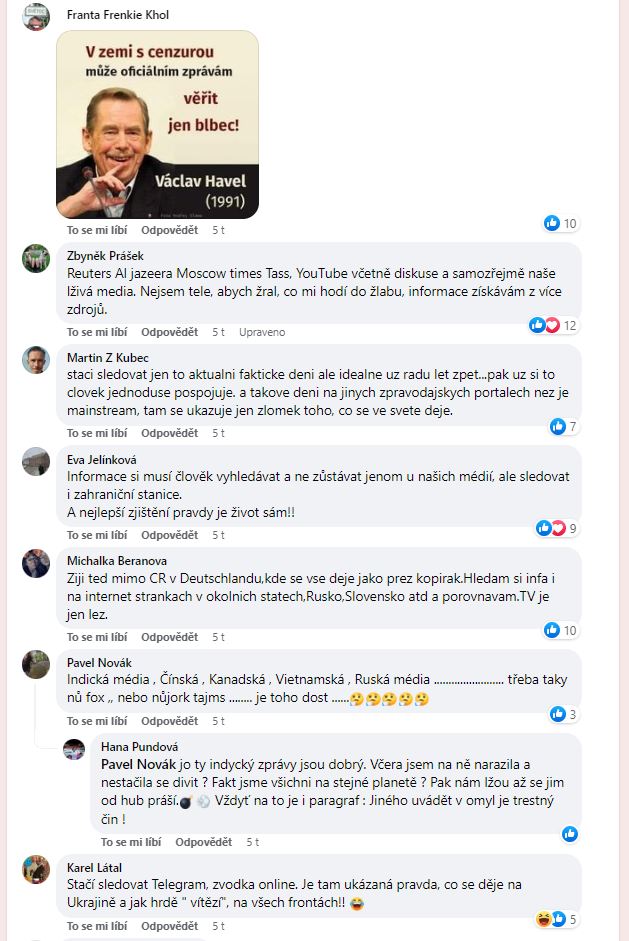Reply to Martin Z Kubec's comment
Screen dimensions: 629x941
[169, 433]
